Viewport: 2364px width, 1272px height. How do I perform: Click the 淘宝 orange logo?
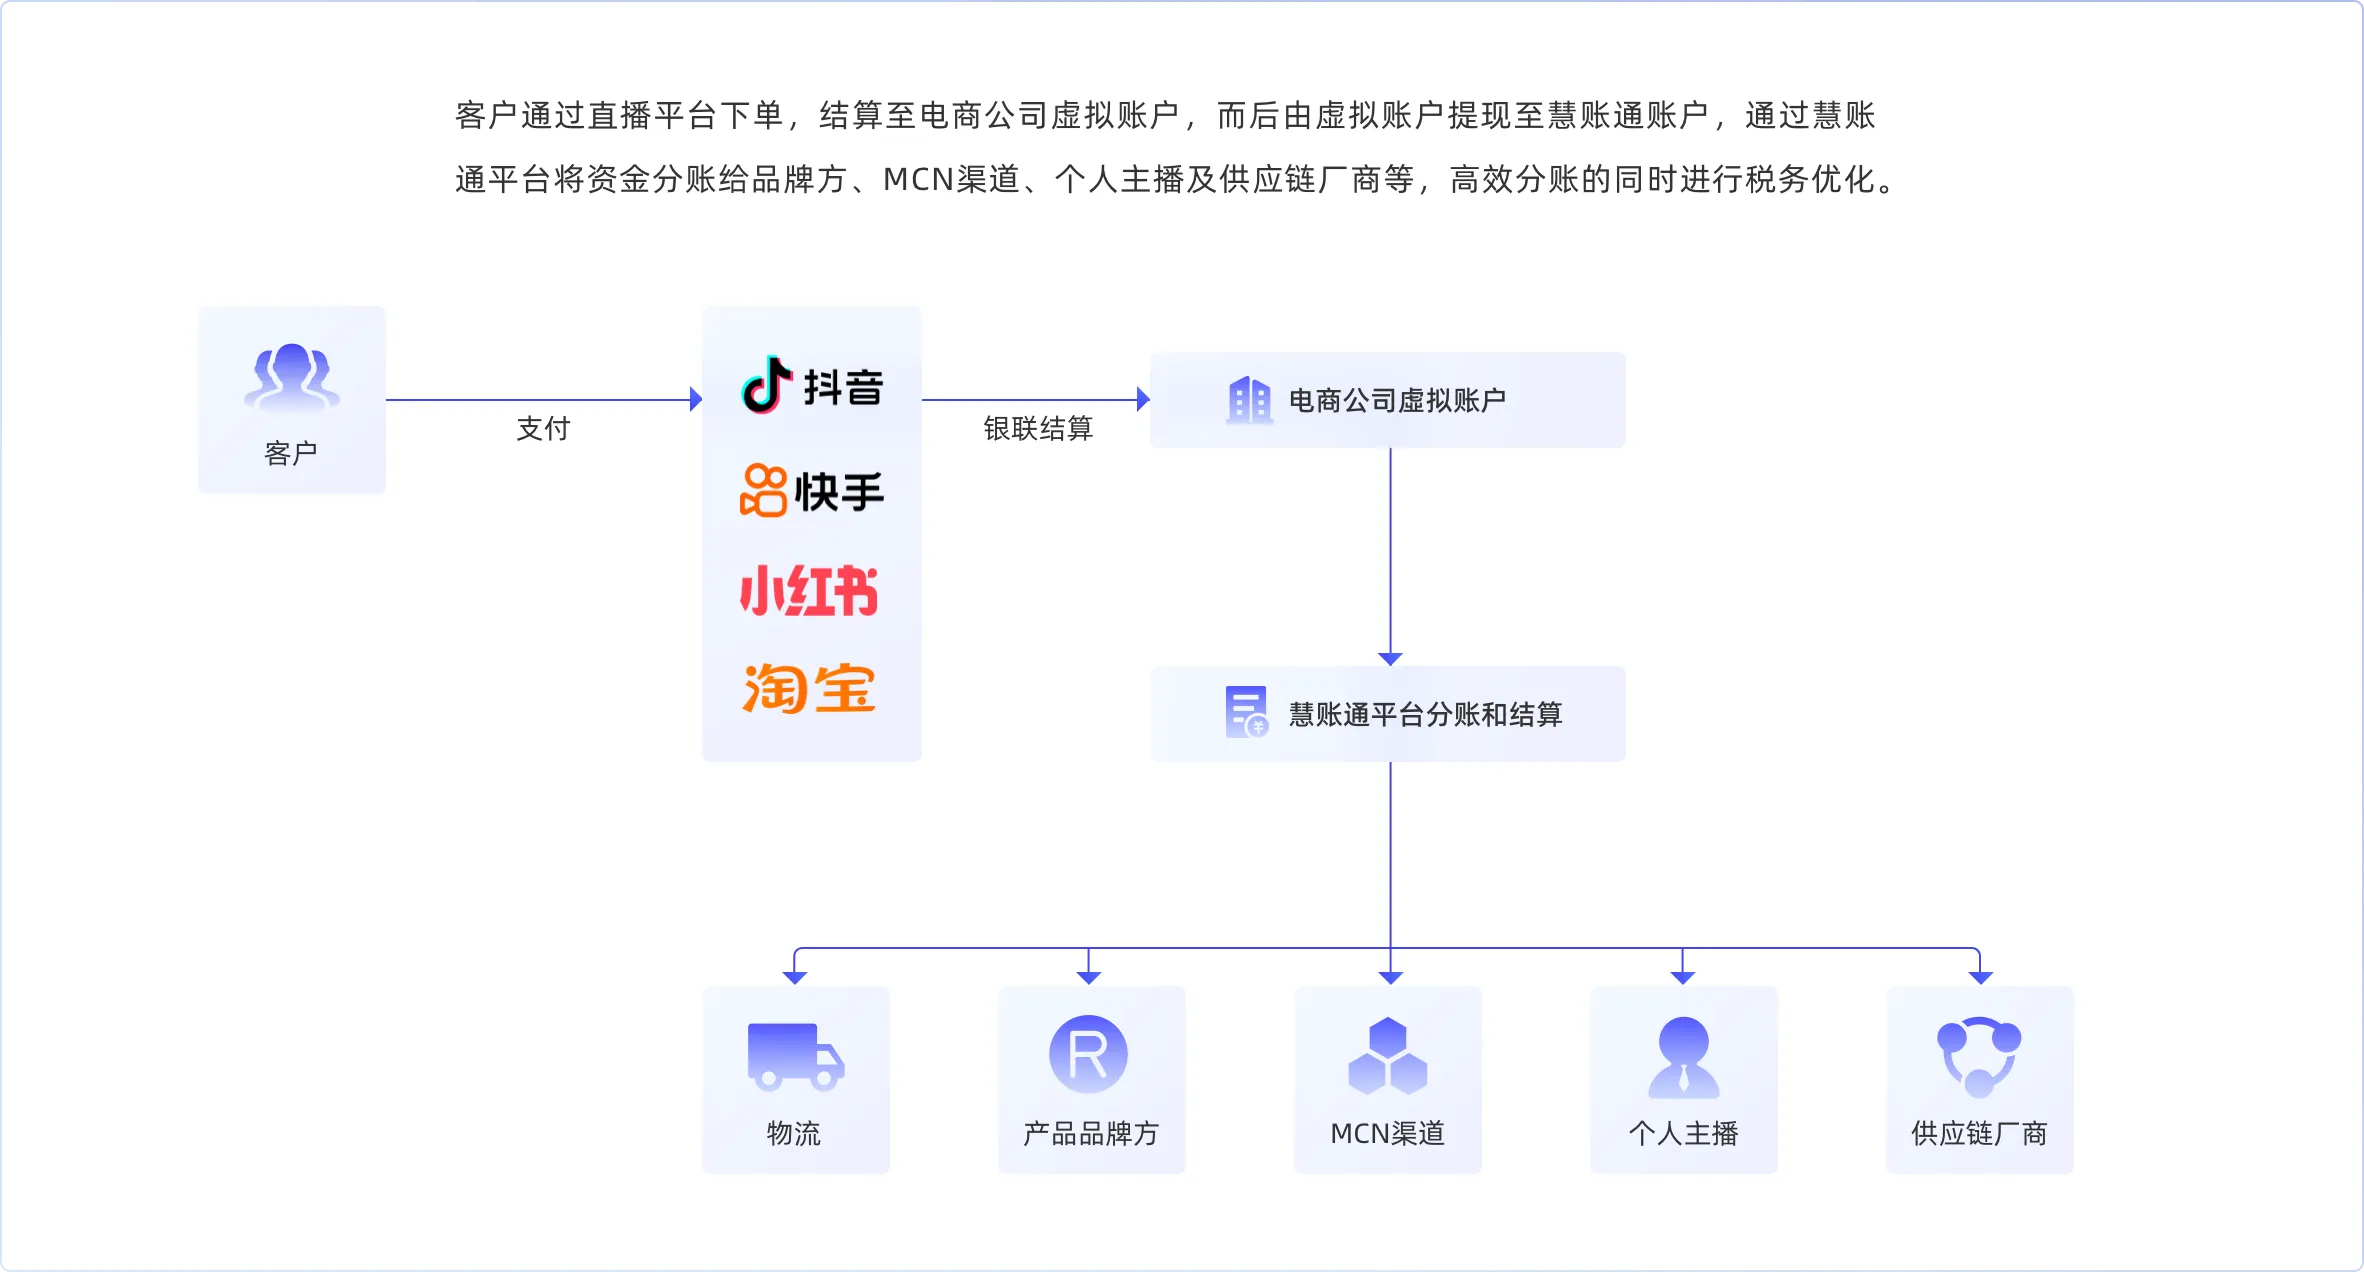pyautogui.click(x=809, y=688)
